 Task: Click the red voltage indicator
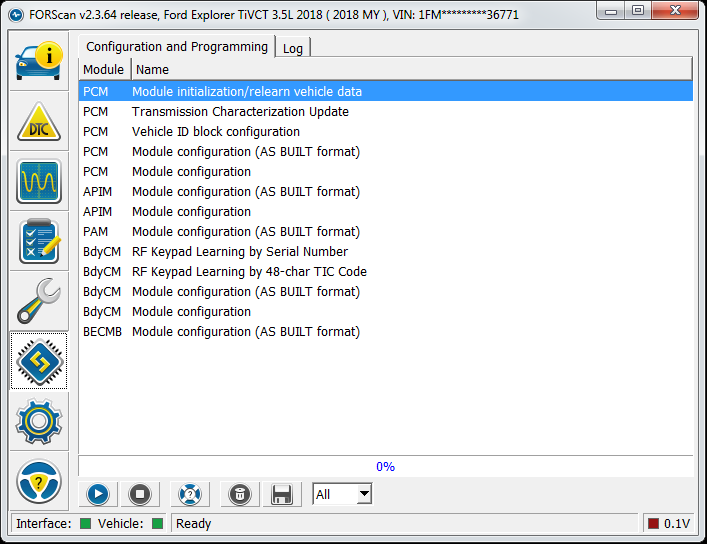coord(653,523)
